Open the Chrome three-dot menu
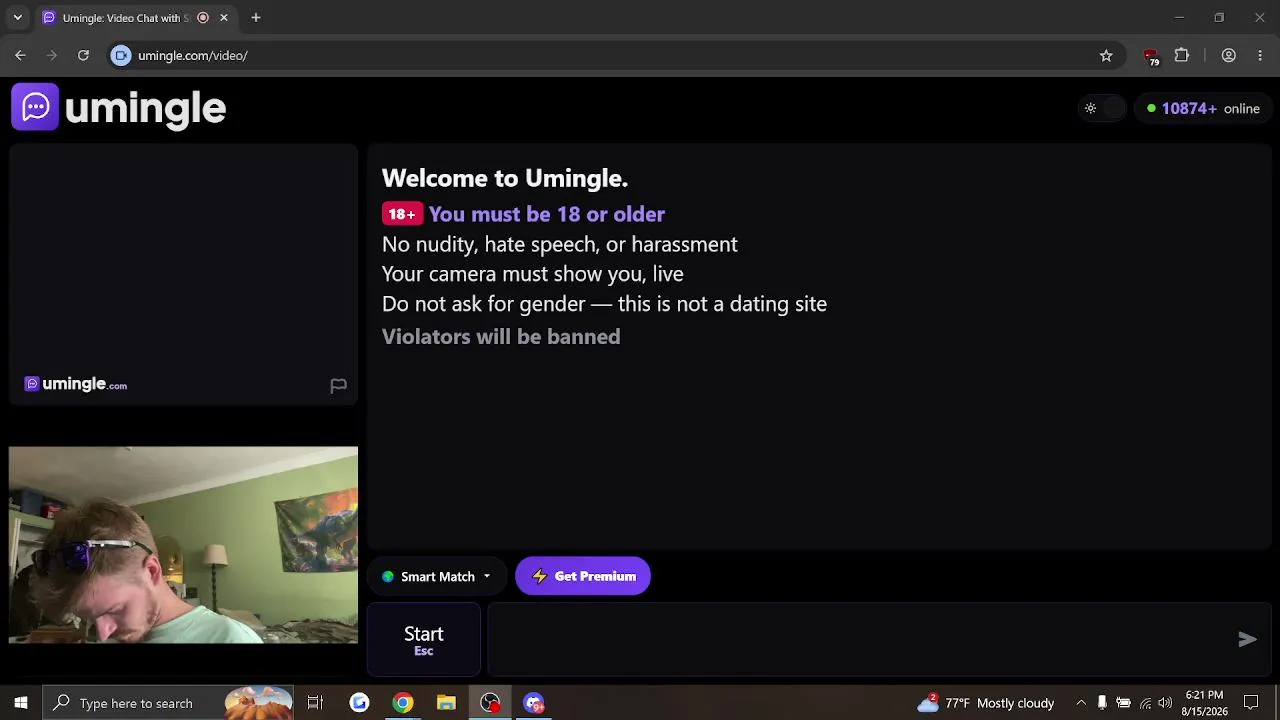This screenshot has height=720, width=1280. [1260, 56]
